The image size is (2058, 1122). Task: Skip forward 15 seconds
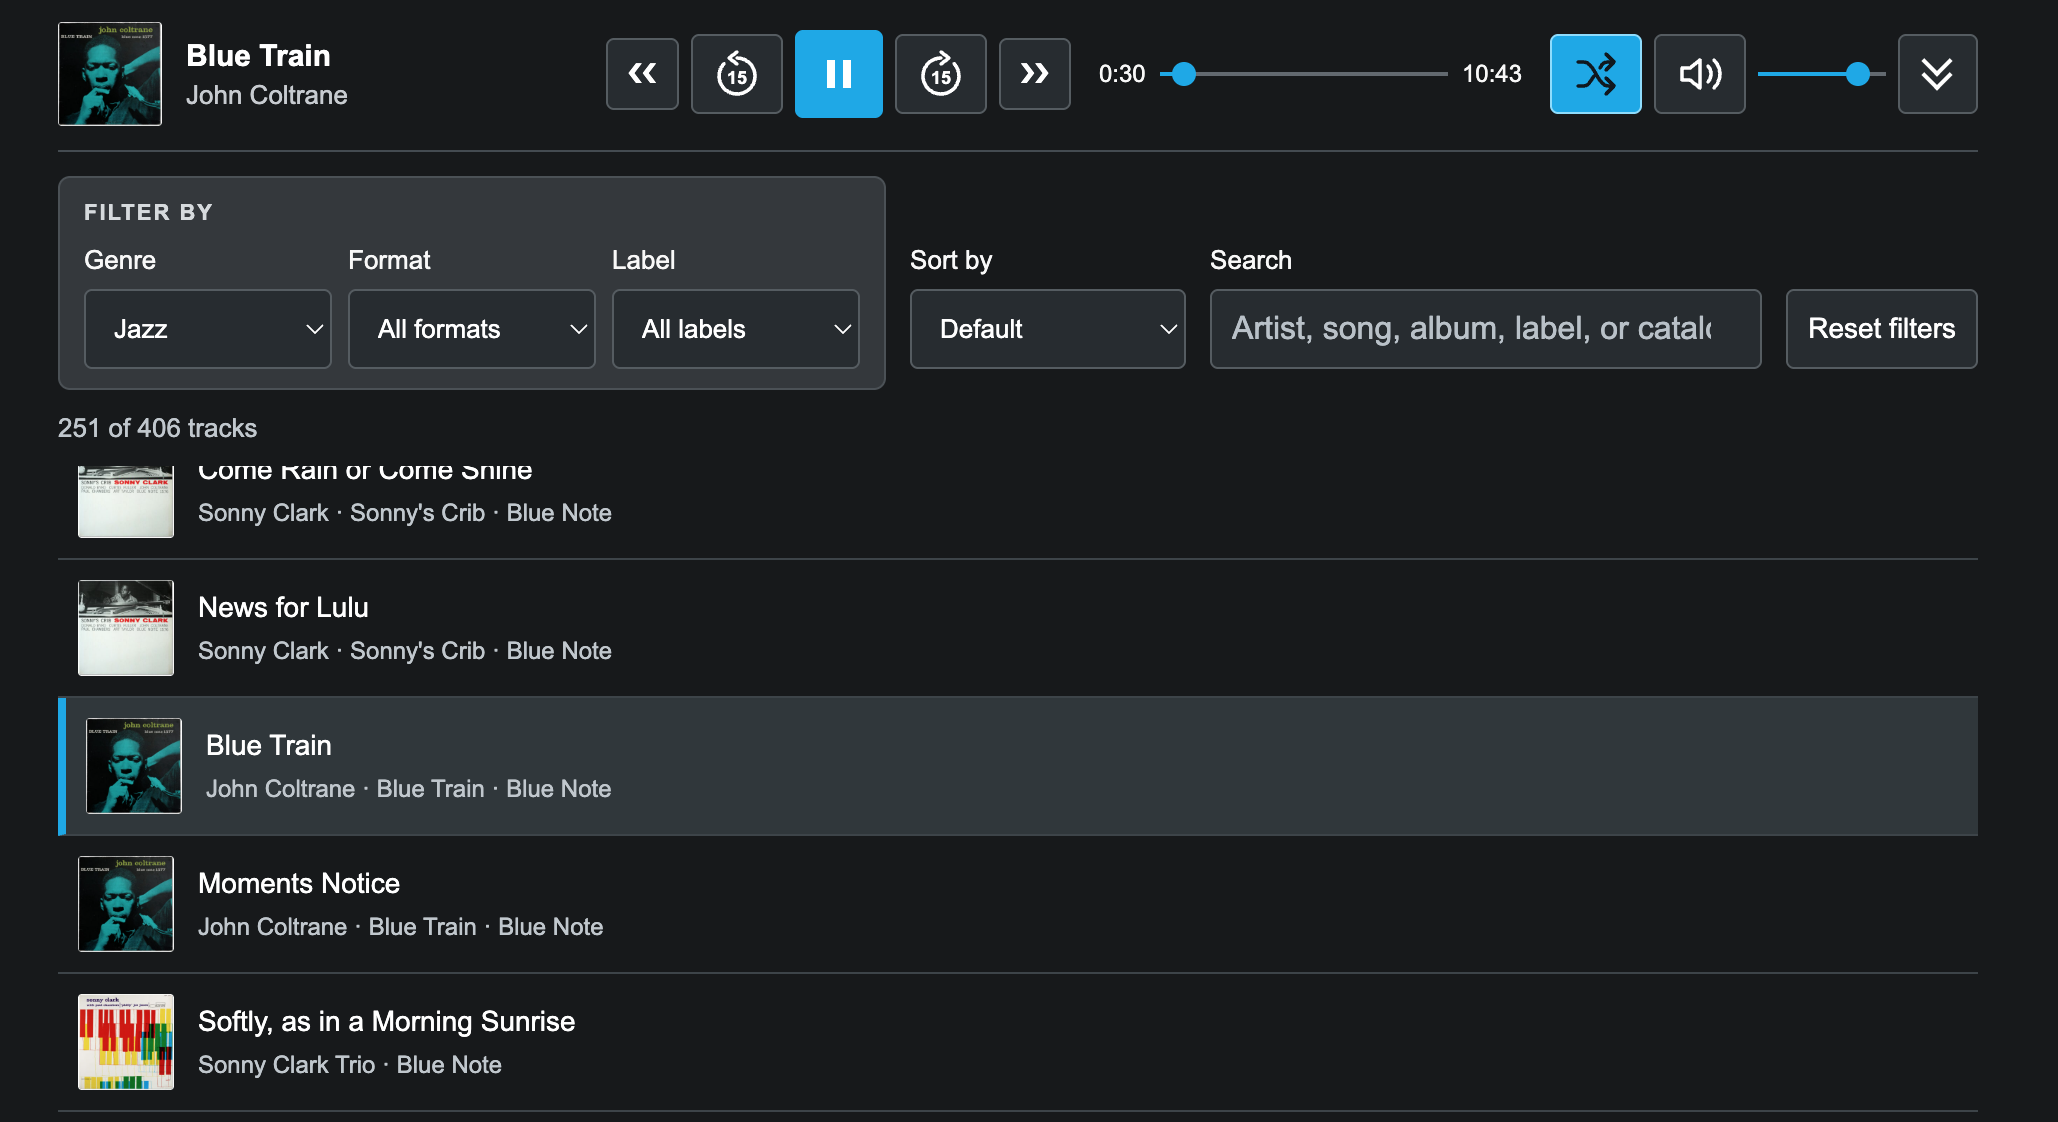click(941, 74)
